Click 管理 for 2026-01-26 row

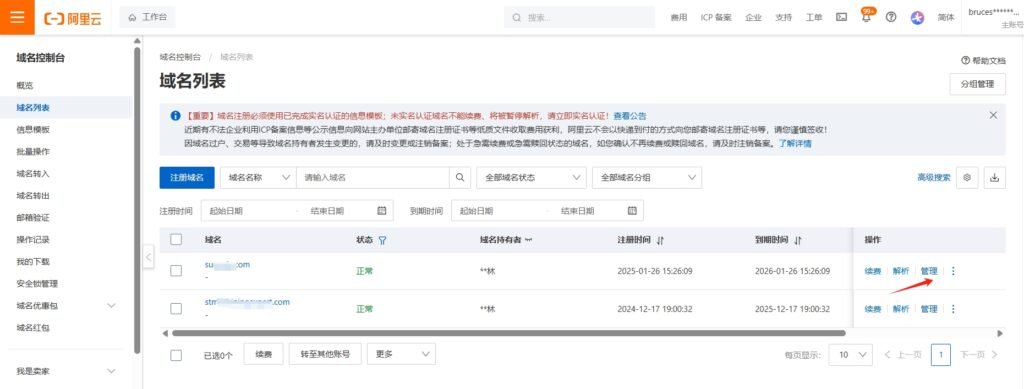click(x=929, y=271)
